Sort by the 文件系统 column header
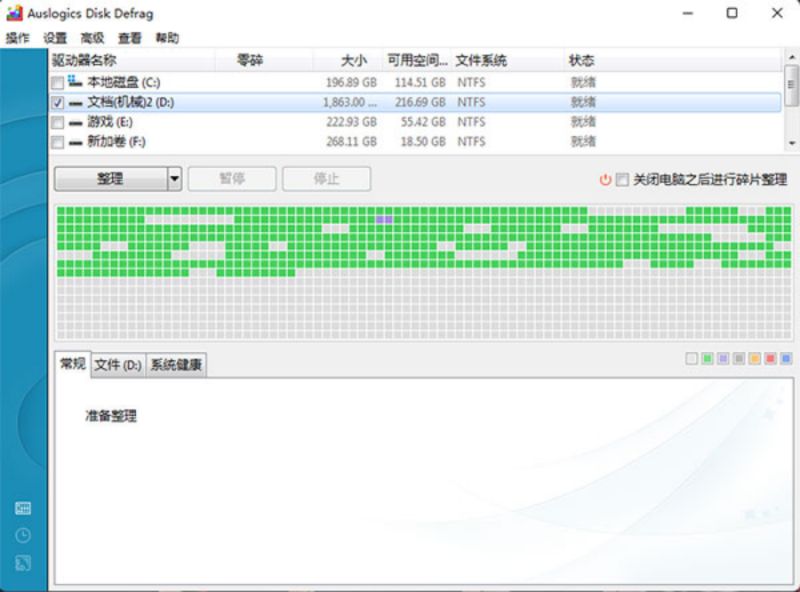 click(508, 60)
